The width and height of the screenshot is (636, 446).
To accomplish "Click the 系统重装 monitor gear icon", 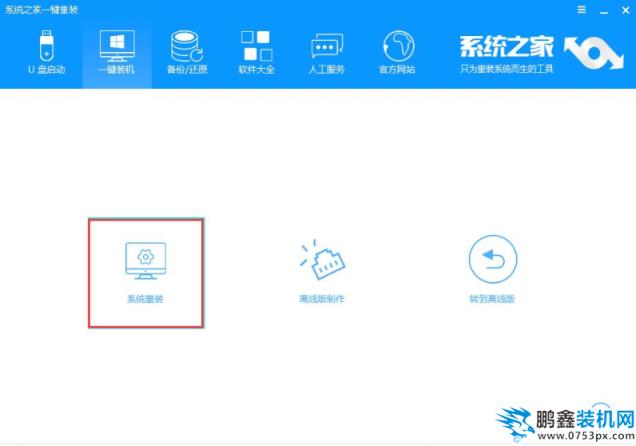I will tap(146, 261).
